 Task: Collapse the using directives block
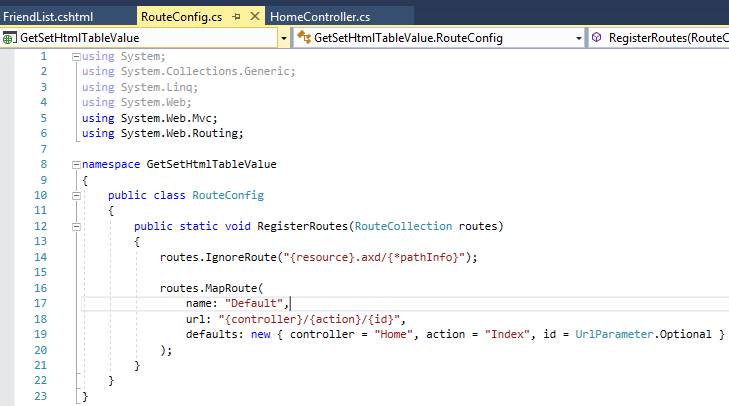(x=76, y=57)
